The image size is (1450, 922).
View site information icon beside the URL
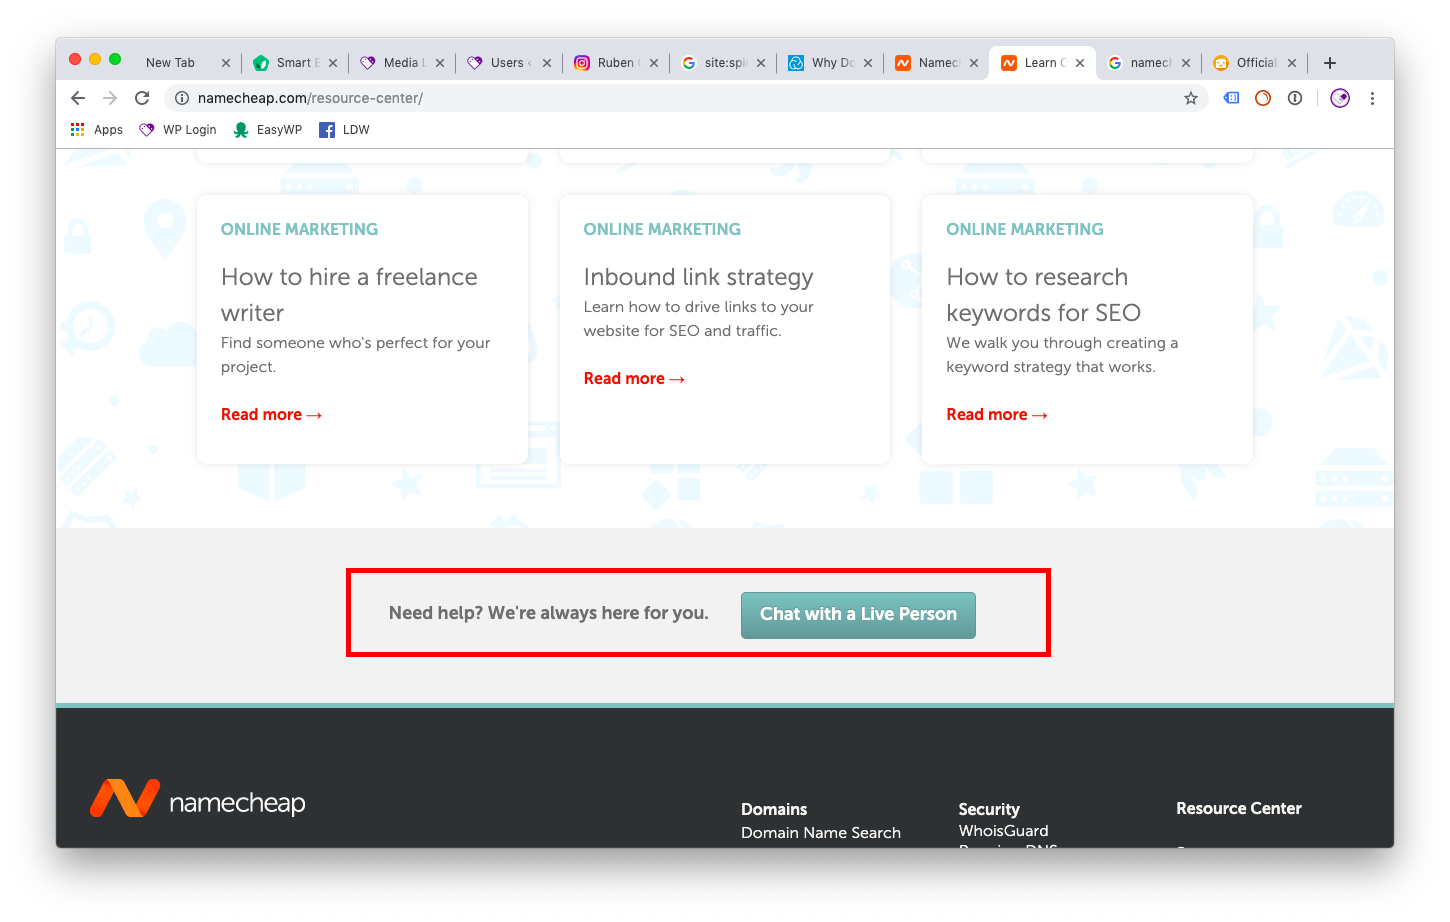[x=182, y=98]
